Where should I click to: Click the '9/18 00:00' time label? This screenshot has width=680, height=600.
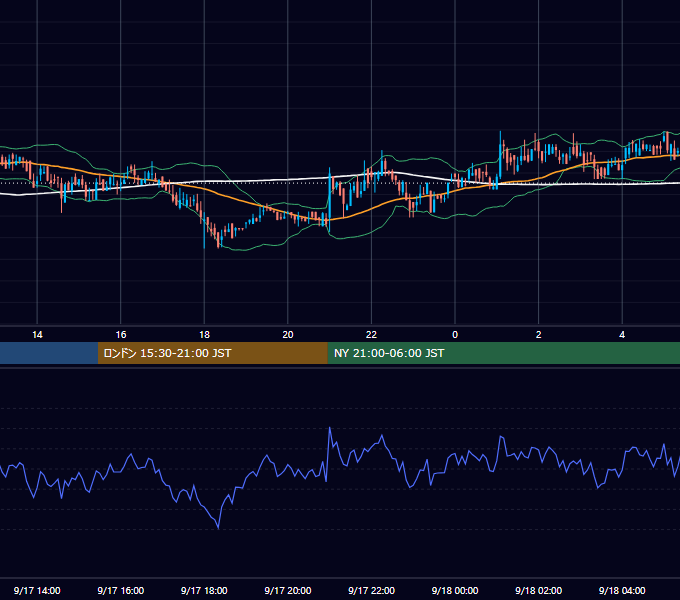point(455,590)
